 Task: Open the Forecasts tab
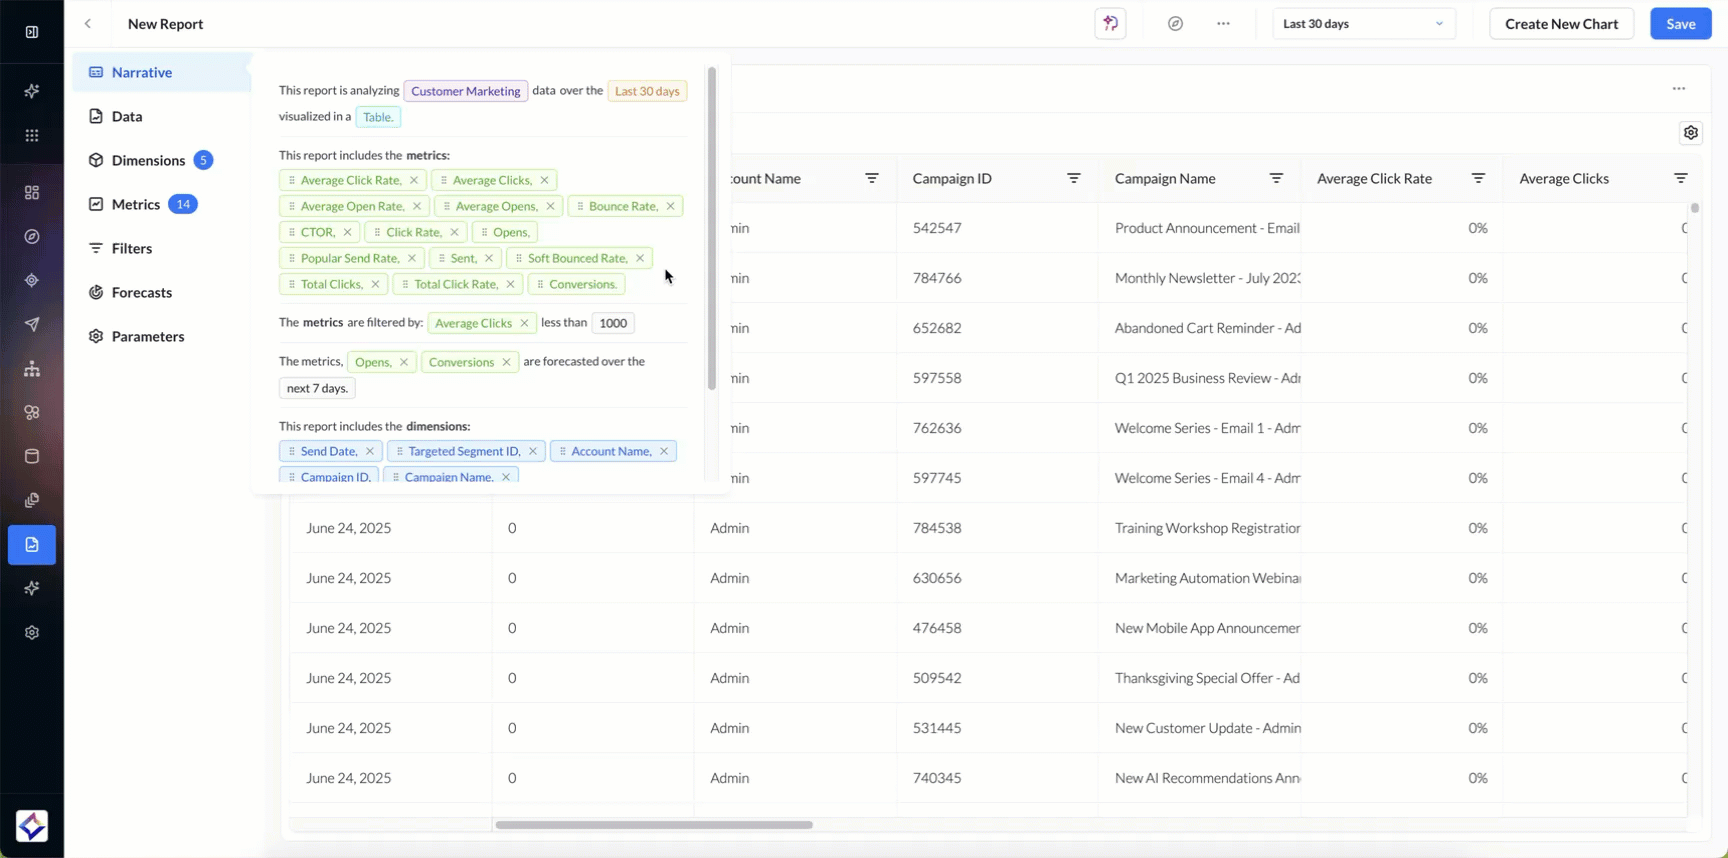coord(141,292)
